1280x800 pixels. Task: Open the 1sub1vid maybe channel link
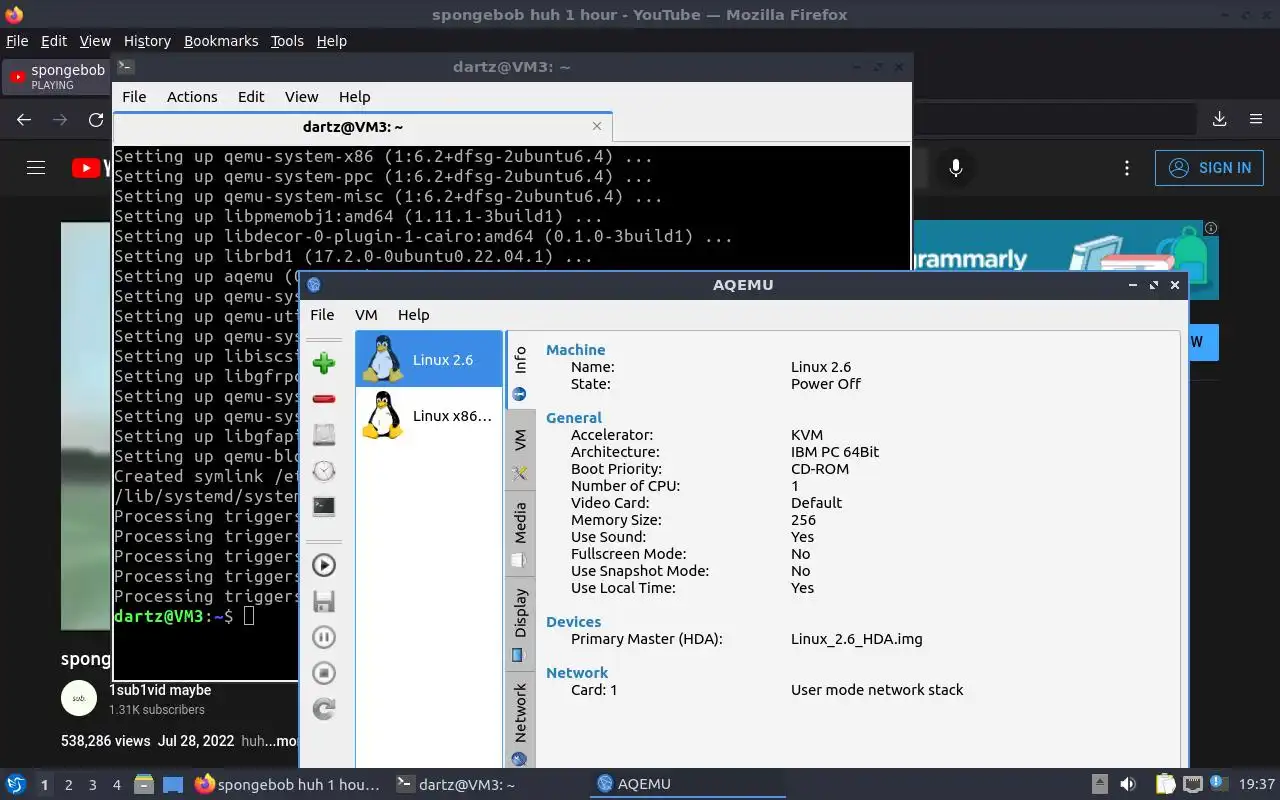click(160, 690)
